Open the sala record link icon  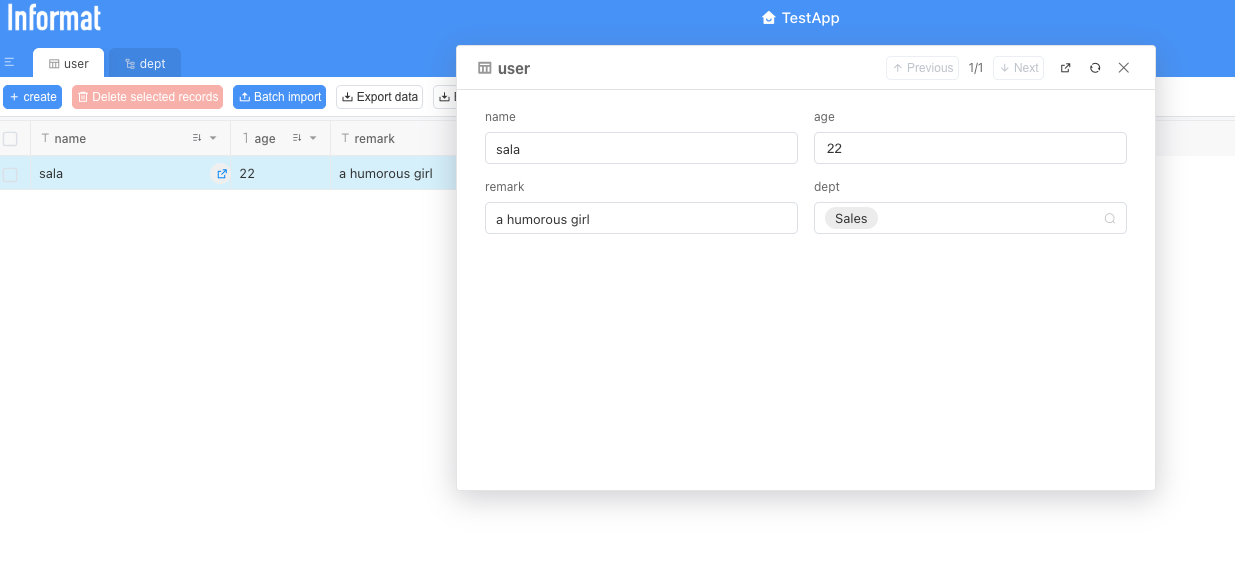(x=221, y=174)
